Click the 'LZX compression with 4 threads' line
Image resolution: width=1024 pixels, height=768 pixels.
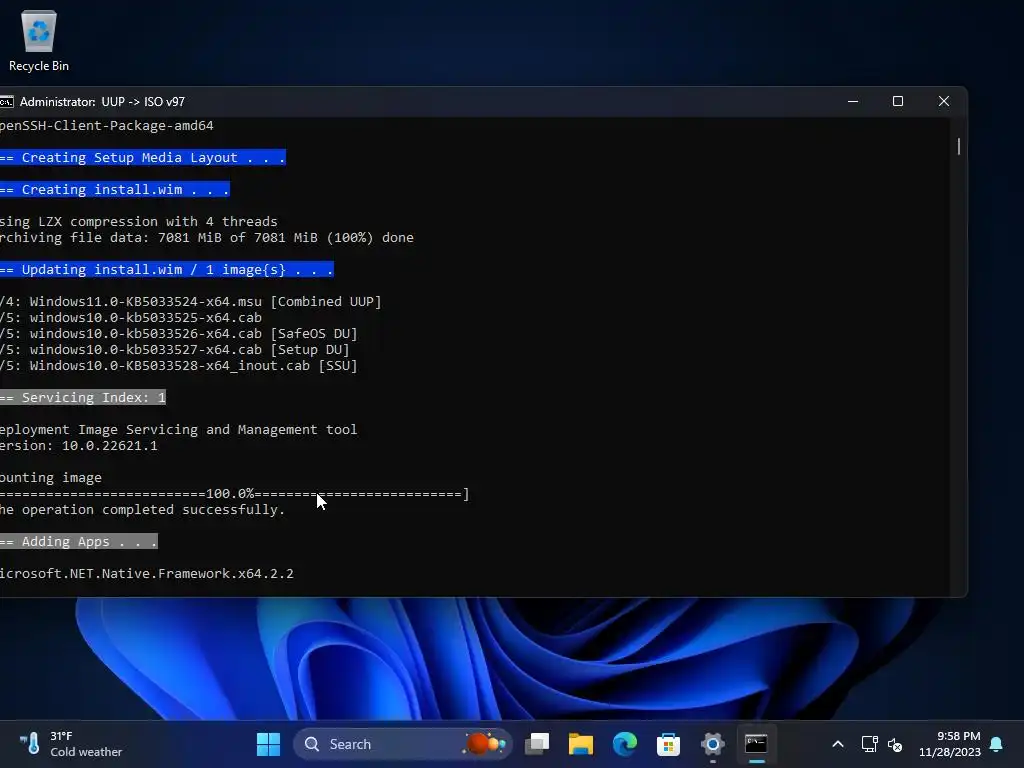pos(138,221)
